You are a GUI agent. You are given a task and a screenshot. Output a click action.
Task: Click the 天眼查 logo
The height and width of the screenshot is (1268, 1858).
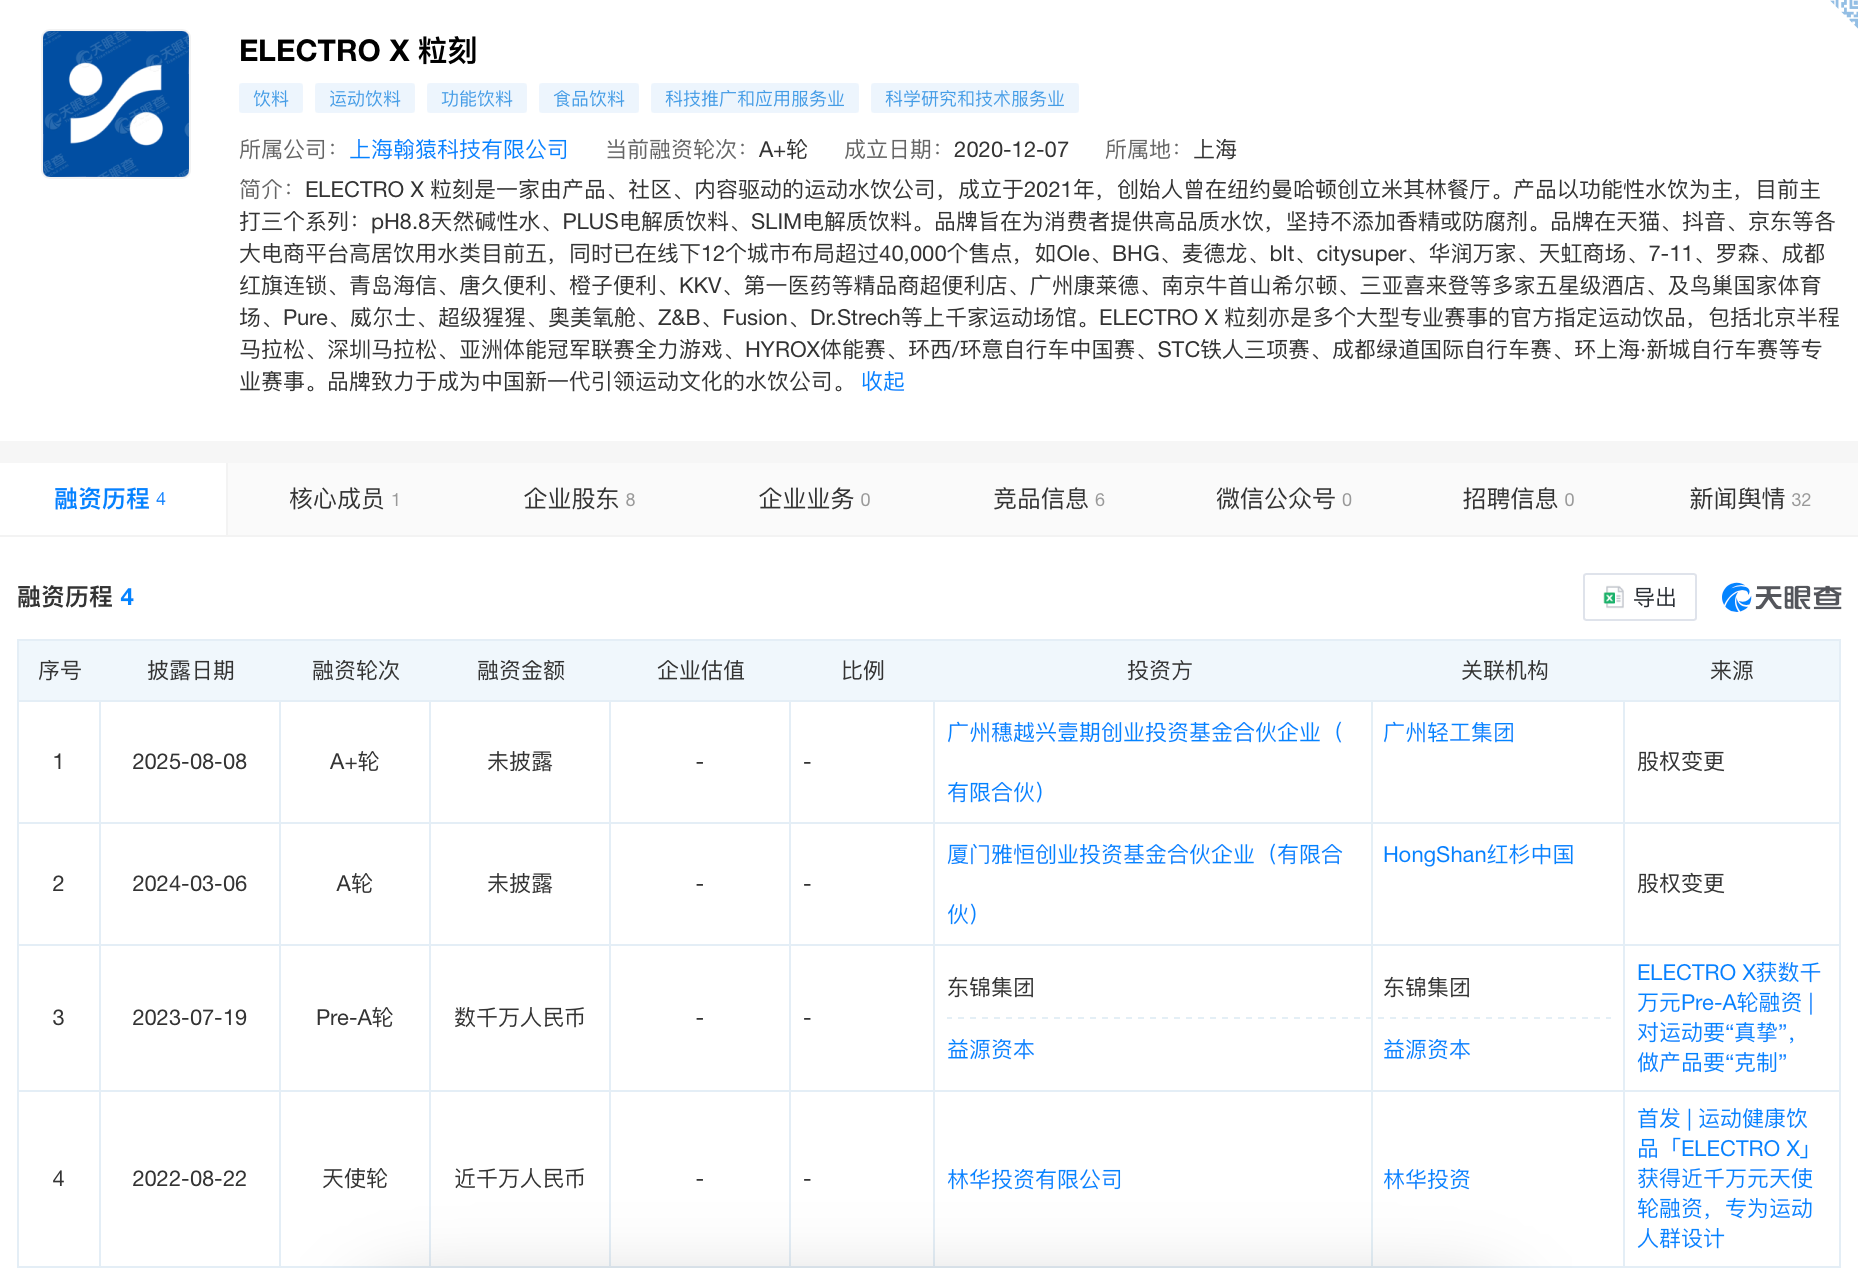pos(1782,597)
